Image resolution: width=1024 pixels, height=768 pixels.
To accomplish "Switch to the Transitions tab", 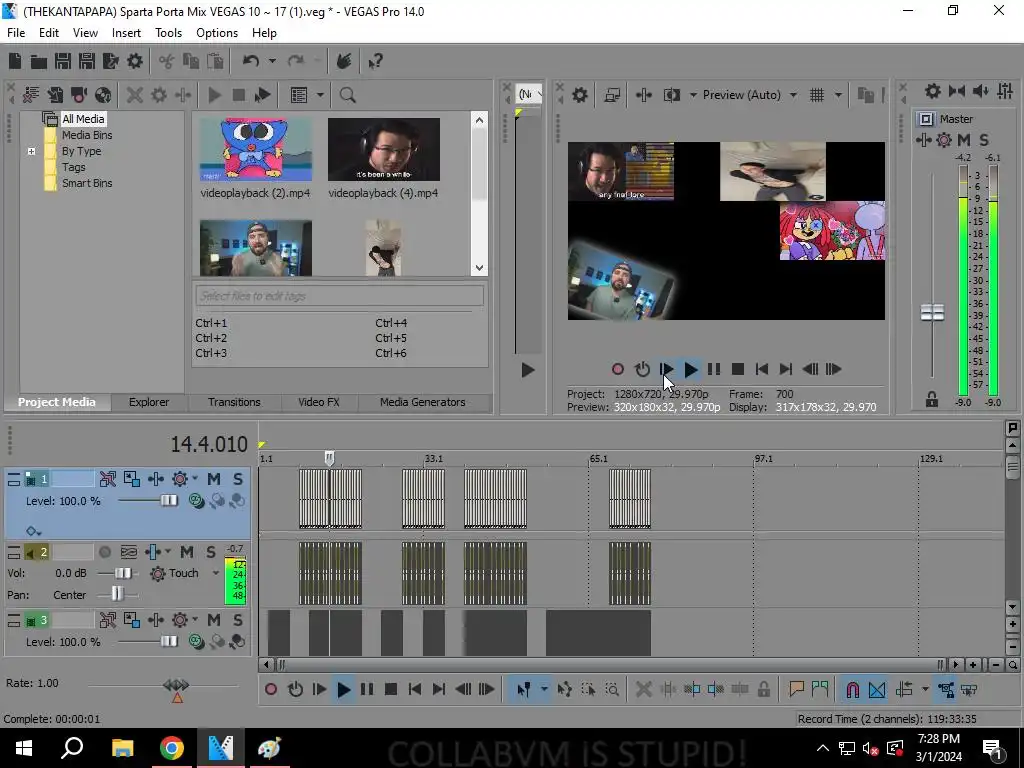I will pyautogui.click(x=234, y=402).
